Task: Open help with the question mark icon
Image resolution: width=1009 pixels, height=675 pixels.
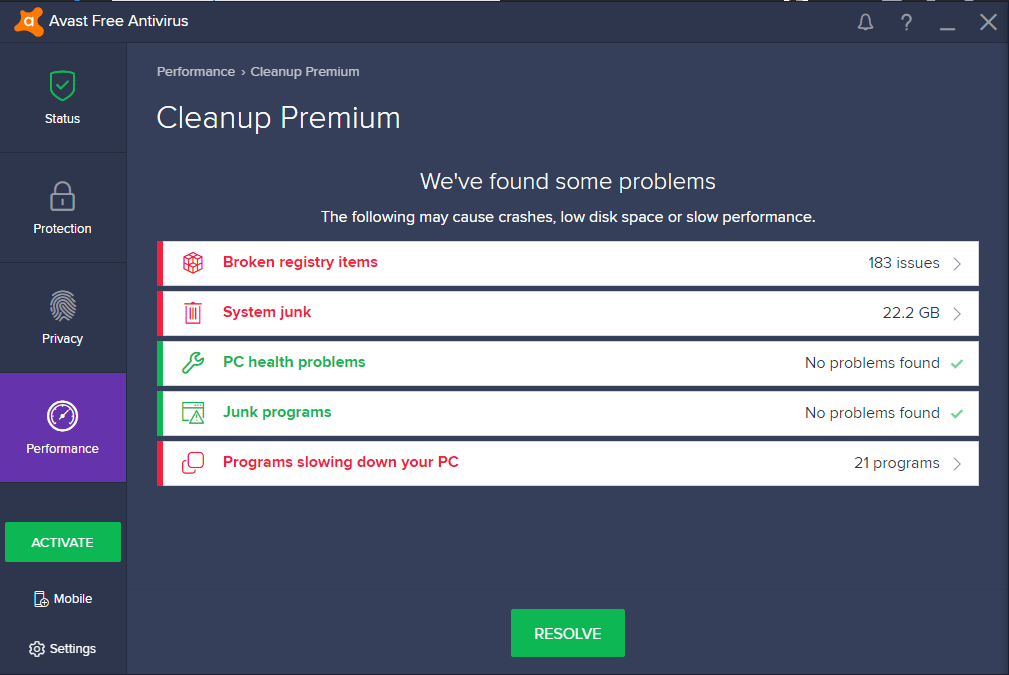Action: 906,21
